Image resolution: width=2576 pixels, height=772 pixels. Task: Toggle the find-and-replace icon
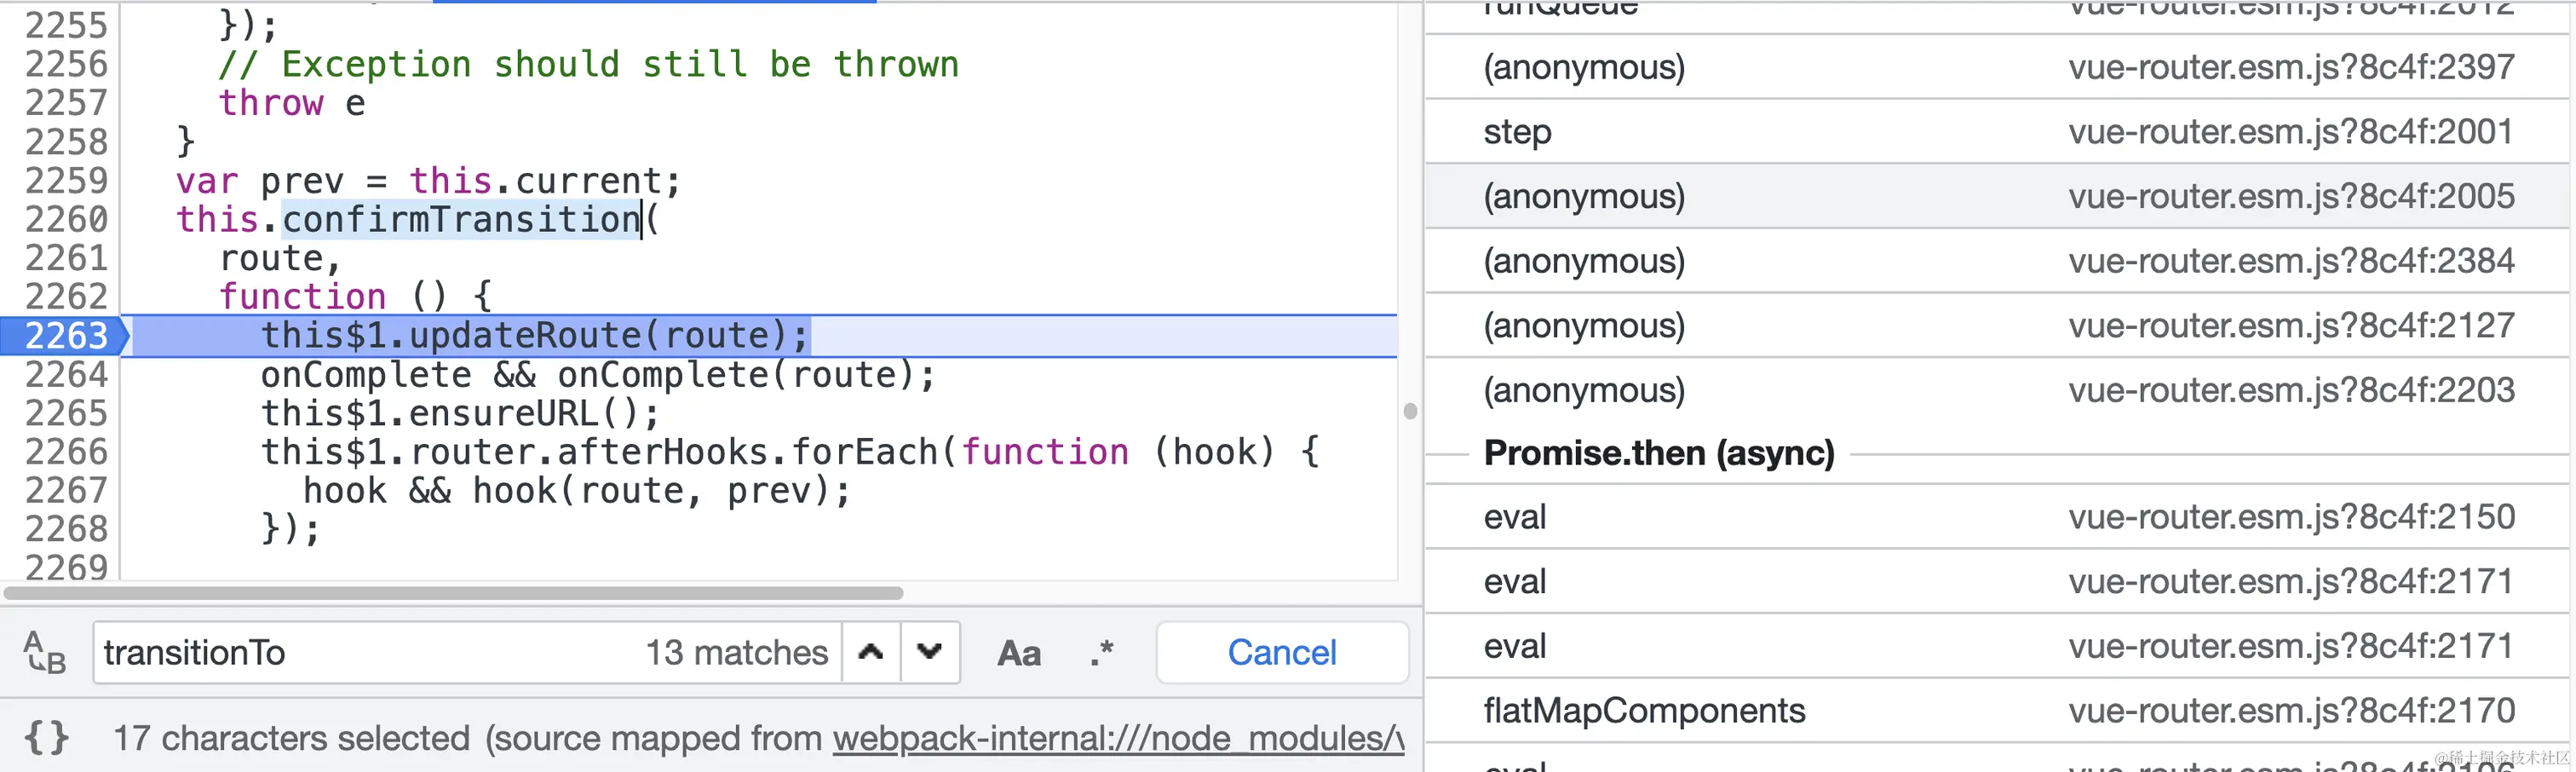(x=44, y=652)
